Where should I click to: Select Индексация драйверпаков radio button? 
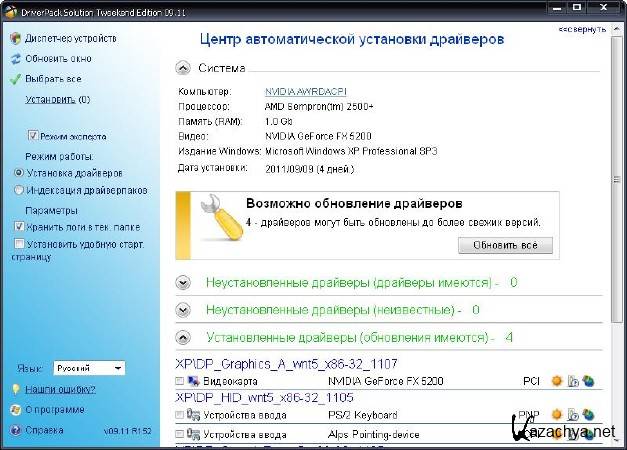click(x=19, y=189)
